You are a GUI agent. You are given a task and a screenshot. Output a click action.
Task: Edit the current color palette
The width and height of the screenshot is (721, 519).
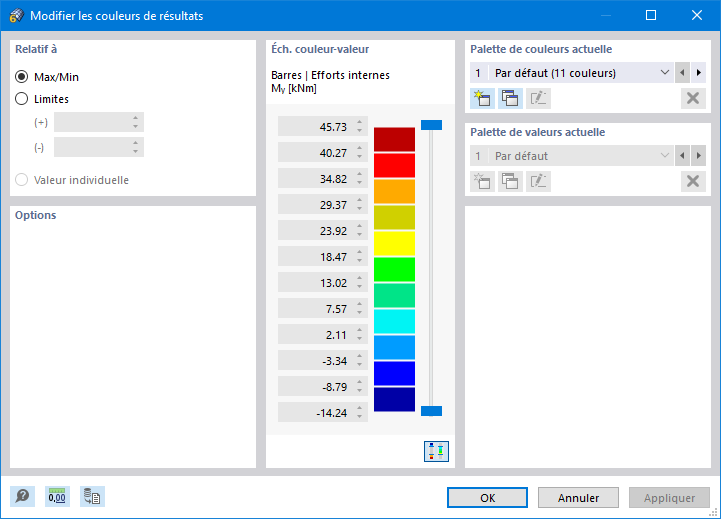pos(538,98)
